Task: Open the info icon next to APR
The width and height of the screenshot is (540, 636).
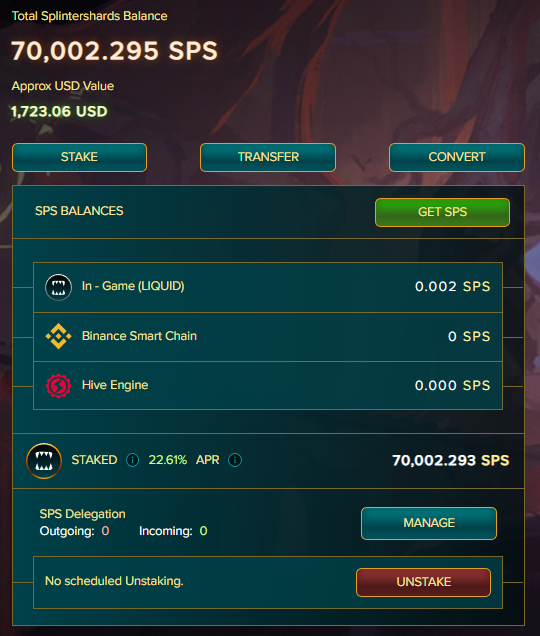Action: [235, 460]
